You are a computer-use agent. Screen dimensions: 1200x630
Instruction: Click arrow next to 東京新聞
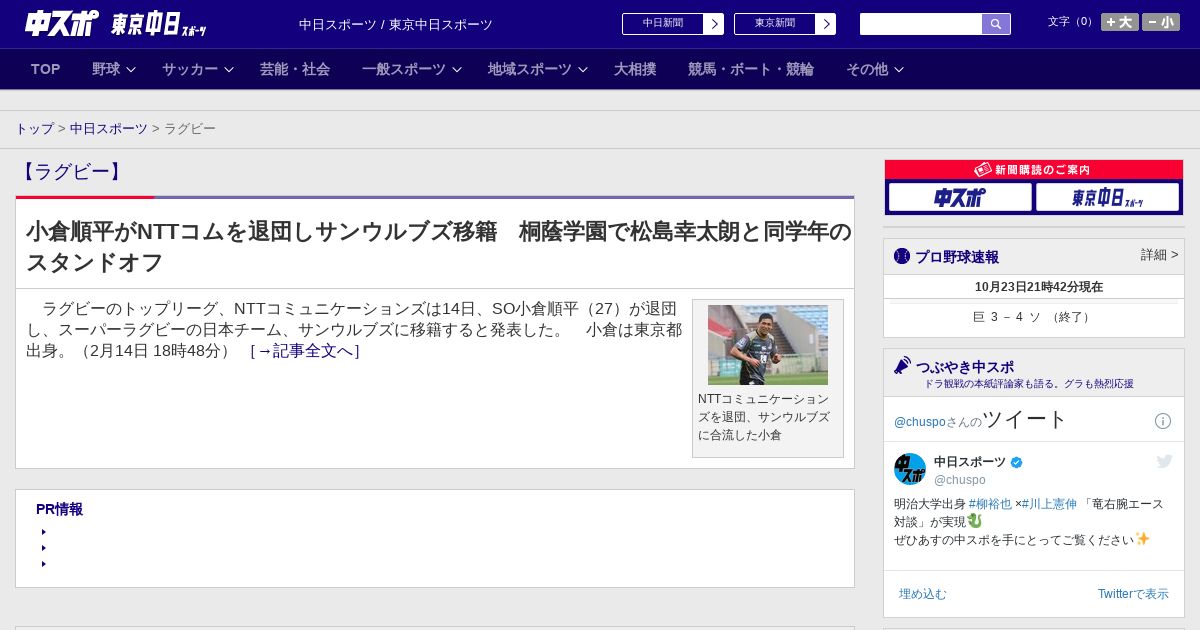(826, 24)
